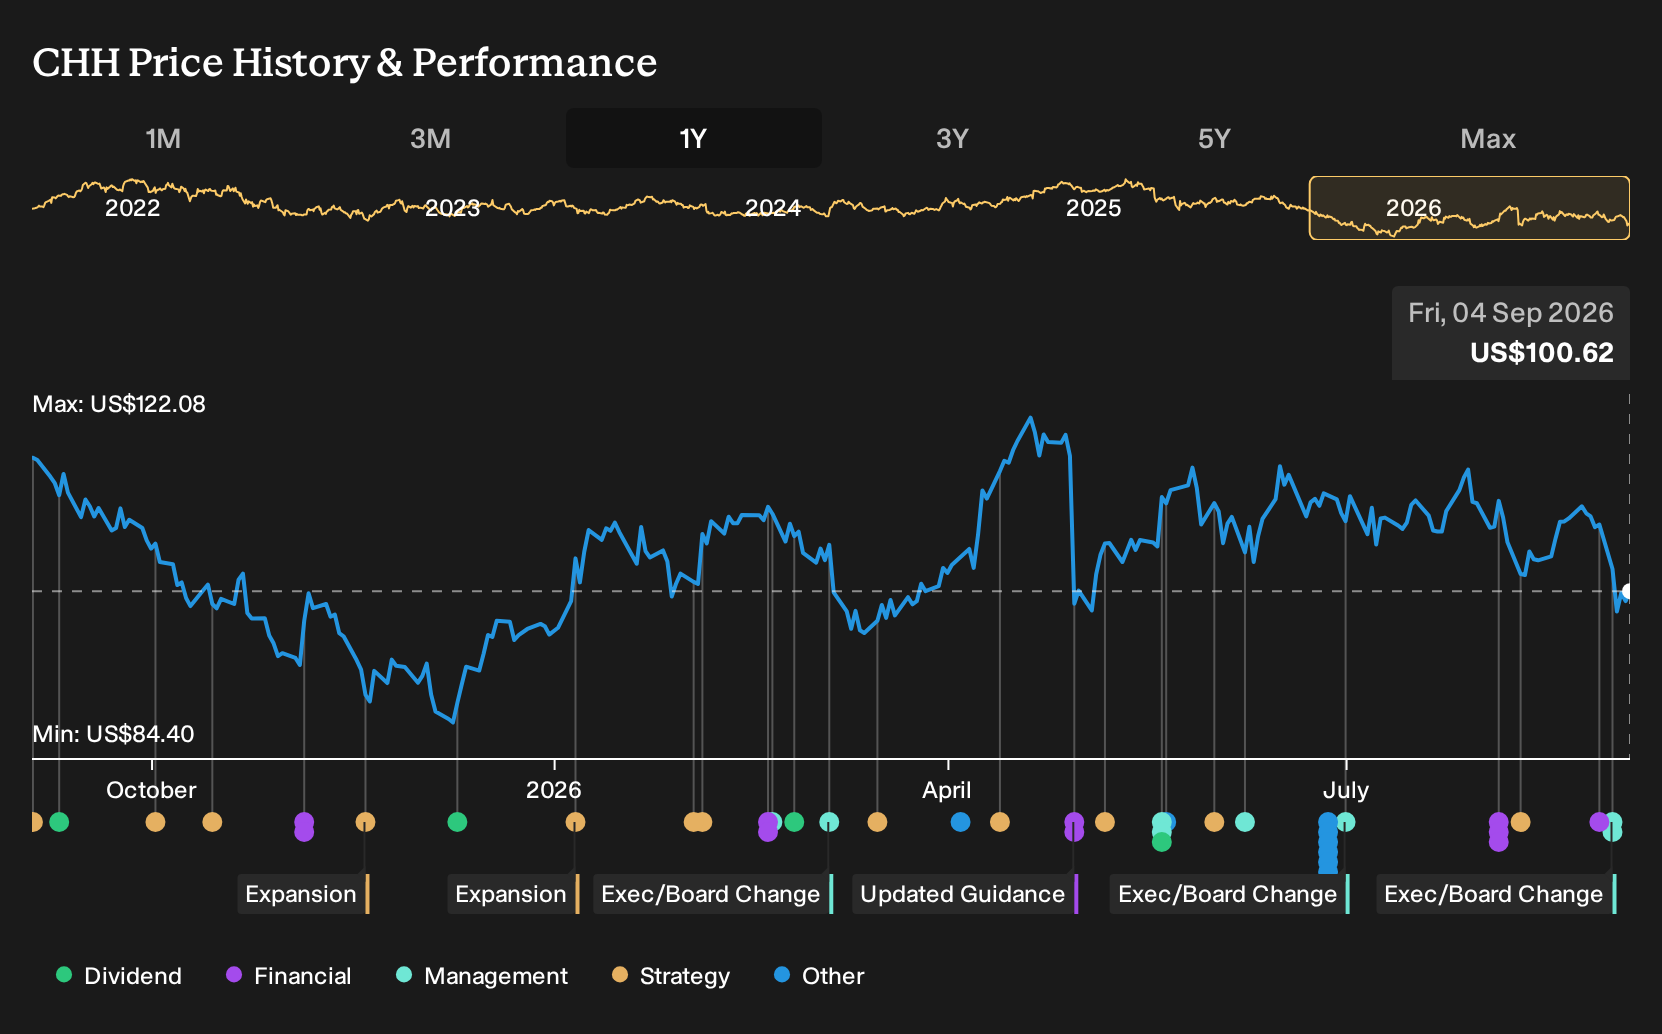This screenshot has width=1662, height=1034.
Task: Click Strategy dot at the 2026 axis tick
Action: 575,822
